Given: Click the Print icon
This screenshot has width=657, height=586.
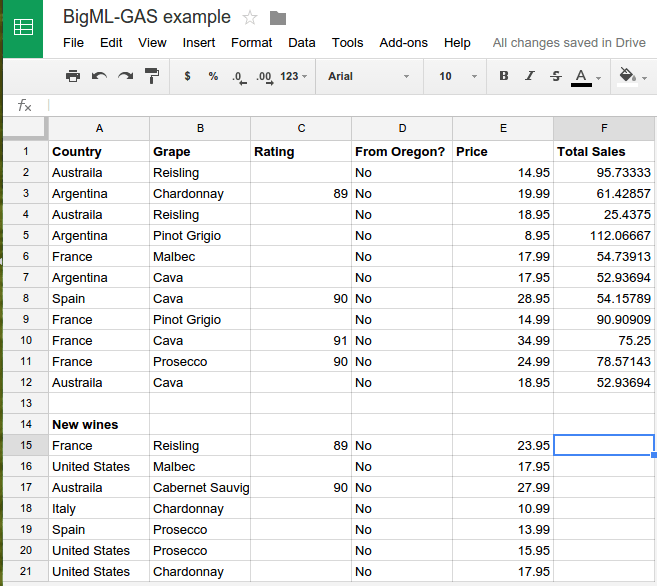Looking at the screenshot, I should [73, 76].
